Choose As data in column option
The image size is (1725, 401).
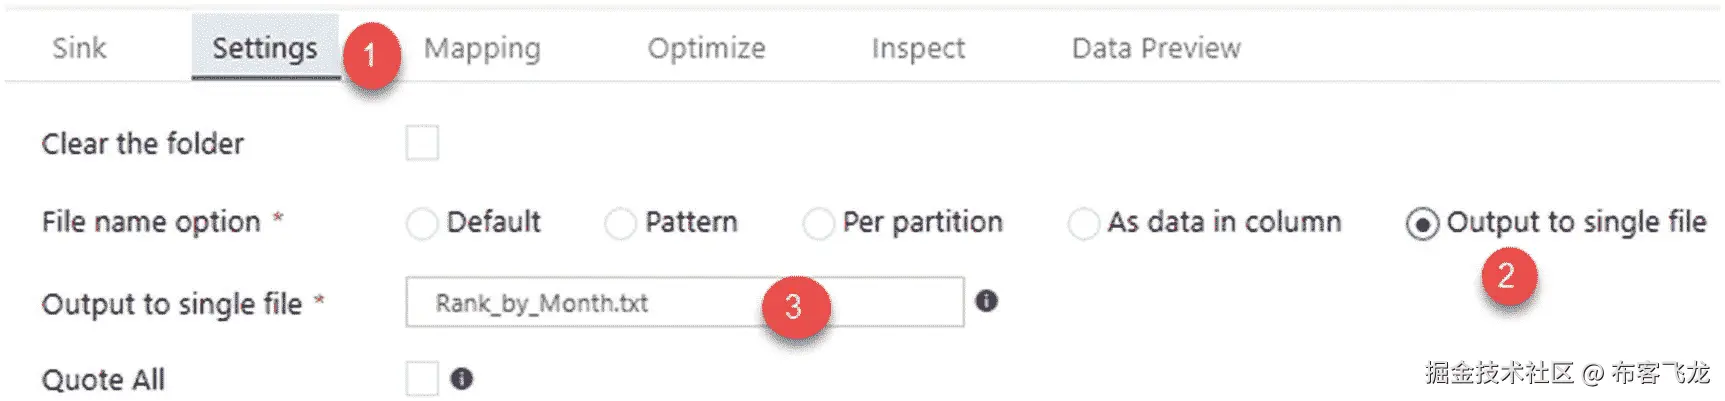click(1083, 223)
